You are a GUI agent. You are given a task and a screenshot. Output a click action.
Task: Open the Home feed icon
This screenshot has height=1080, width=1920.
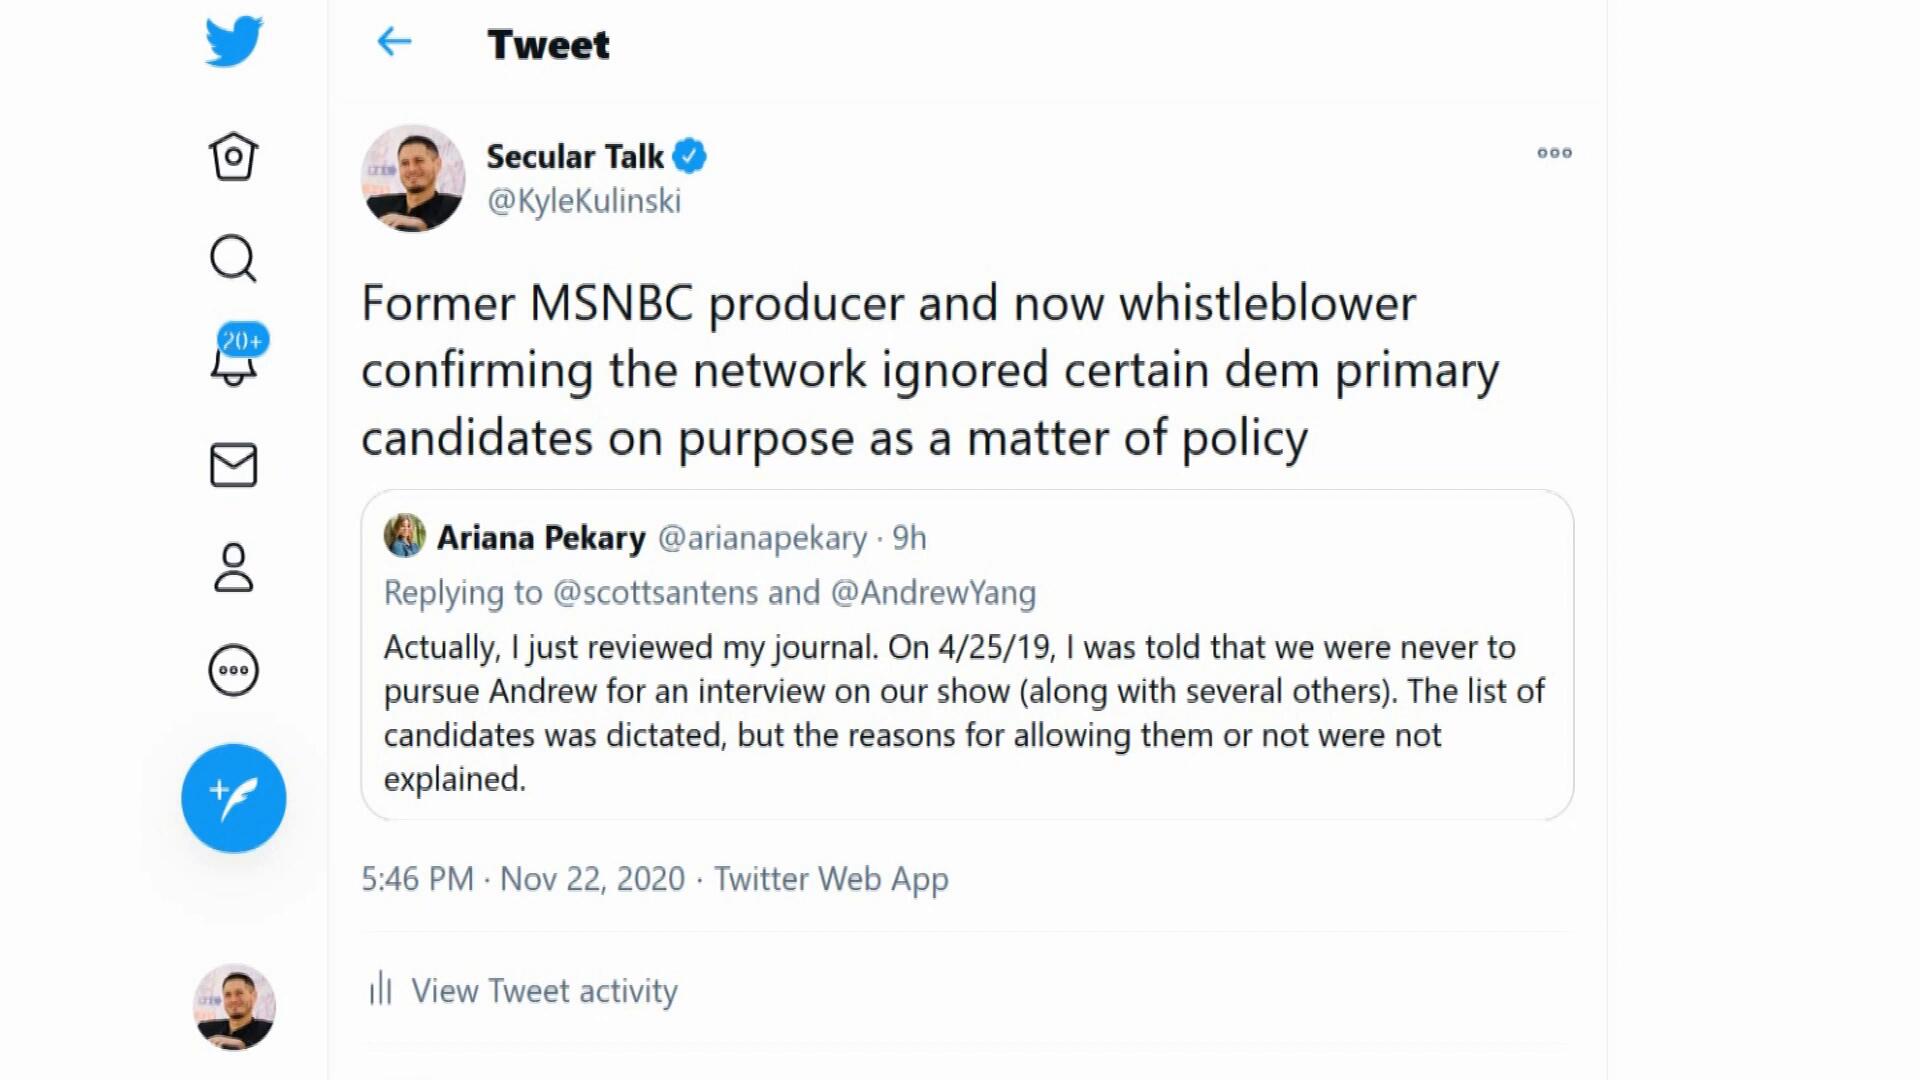click(233, 156)
